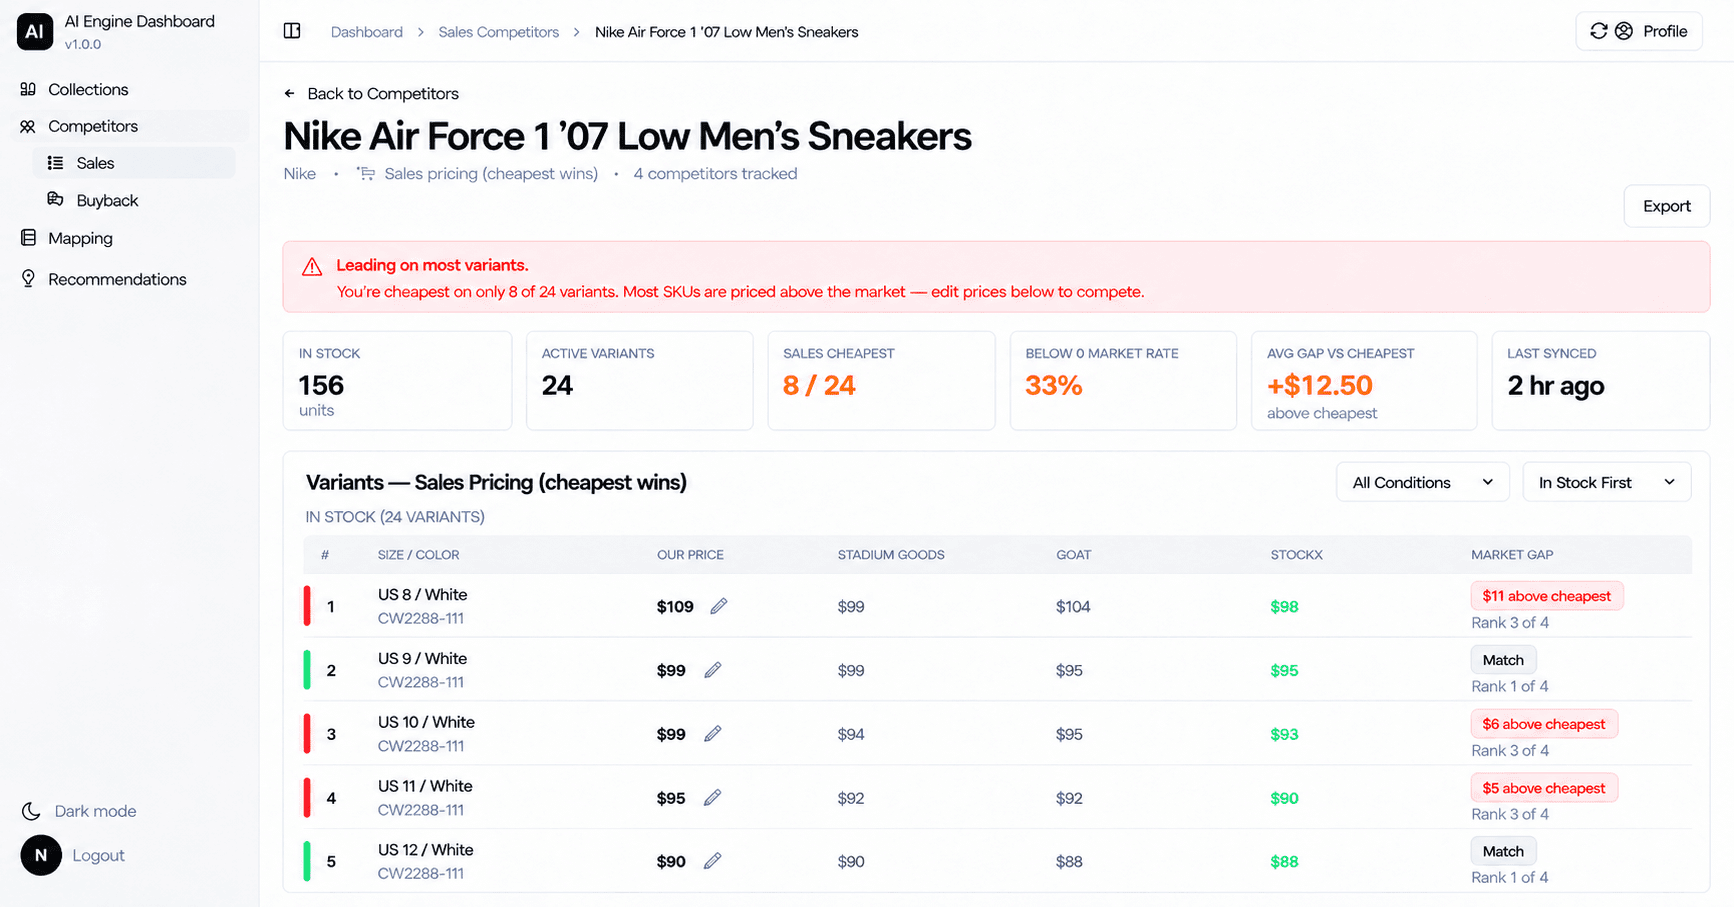This screenshot has width=1734, height=907.
Task: Edit price pencil for US 11 / White
Action: point(713,798)
